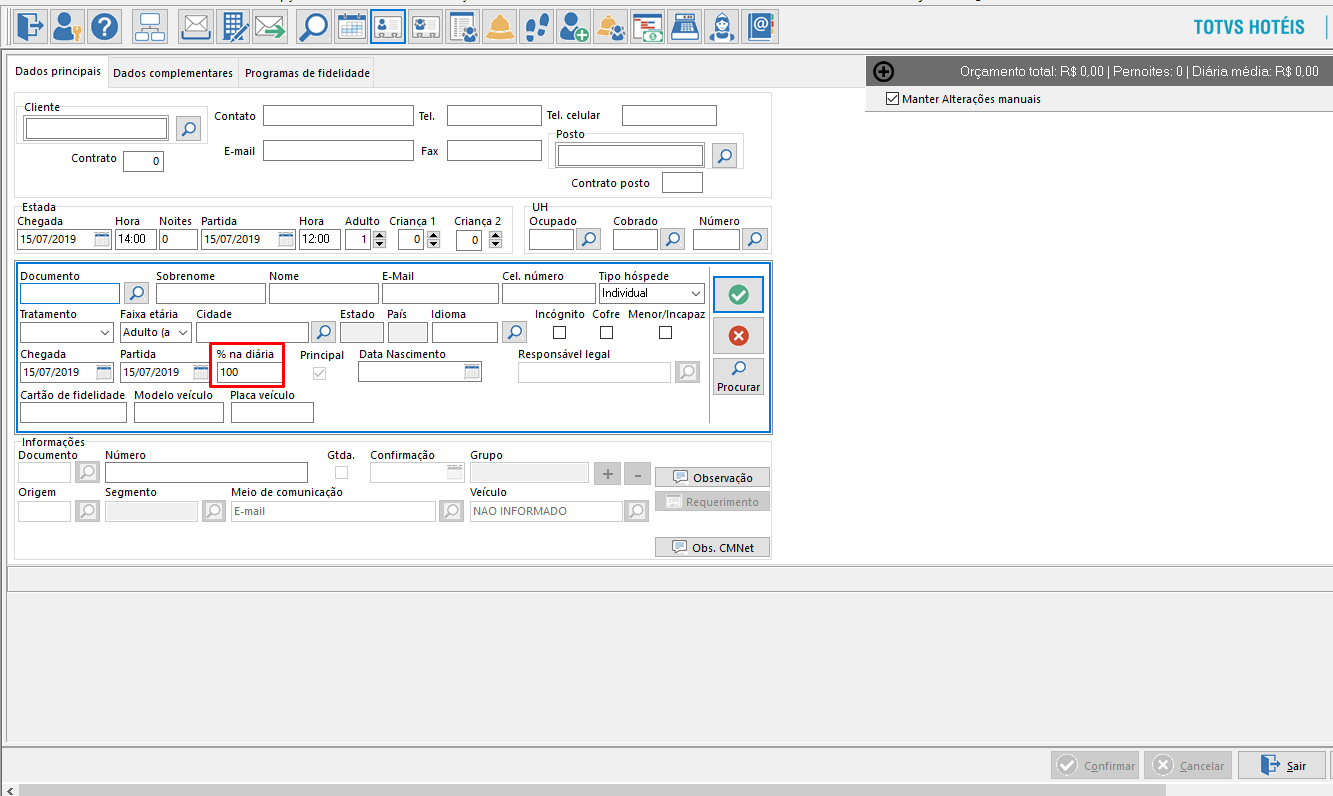Click the search icon beside Posto field
Viewport: 1333px width, 796px height.
tap(724, 155)
